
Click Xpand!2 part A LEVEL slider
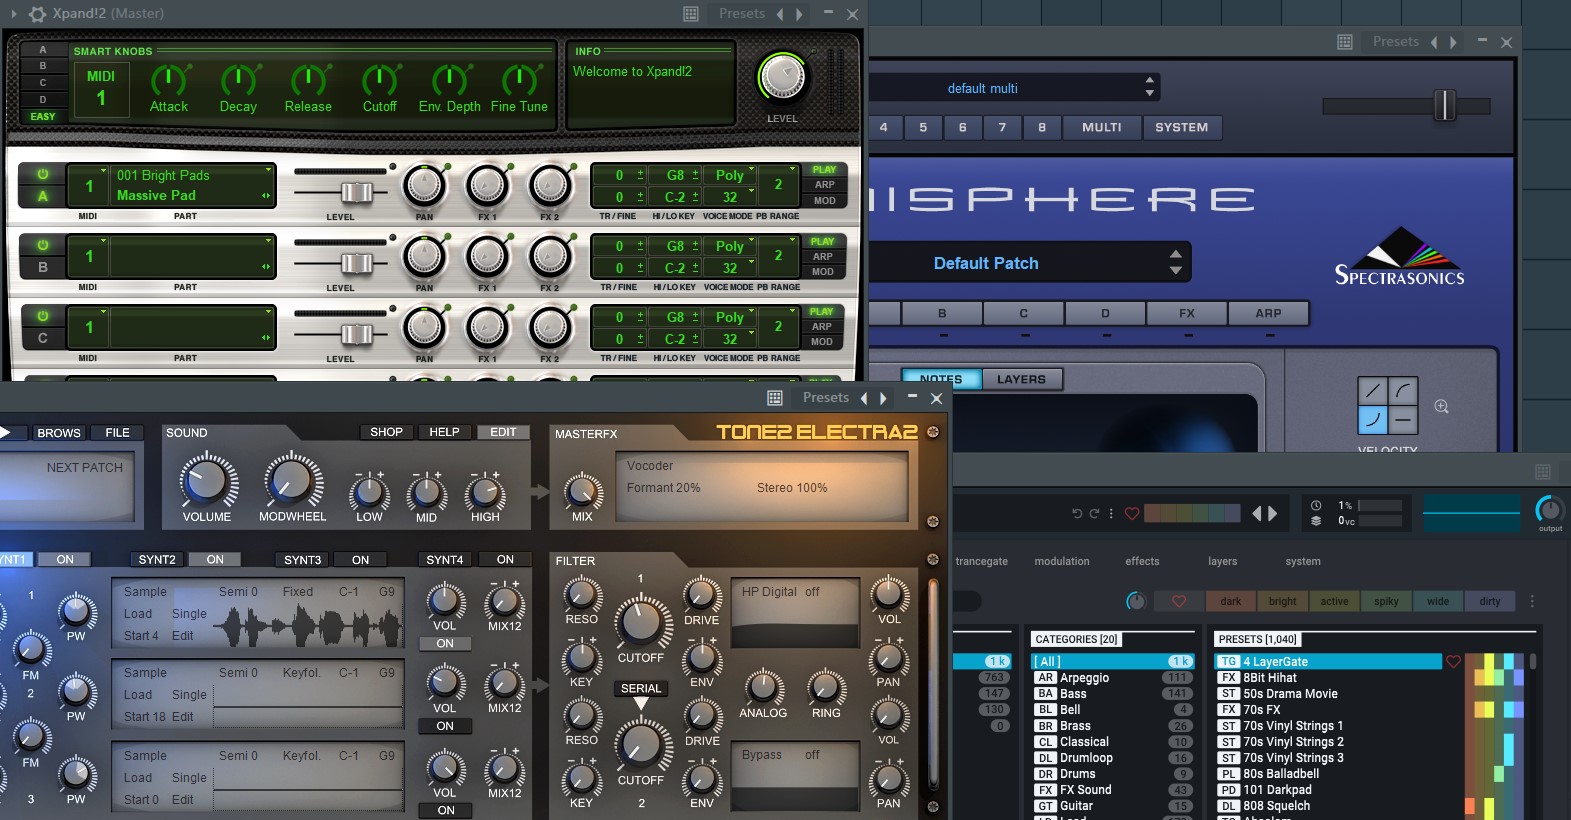coord(357,192)
